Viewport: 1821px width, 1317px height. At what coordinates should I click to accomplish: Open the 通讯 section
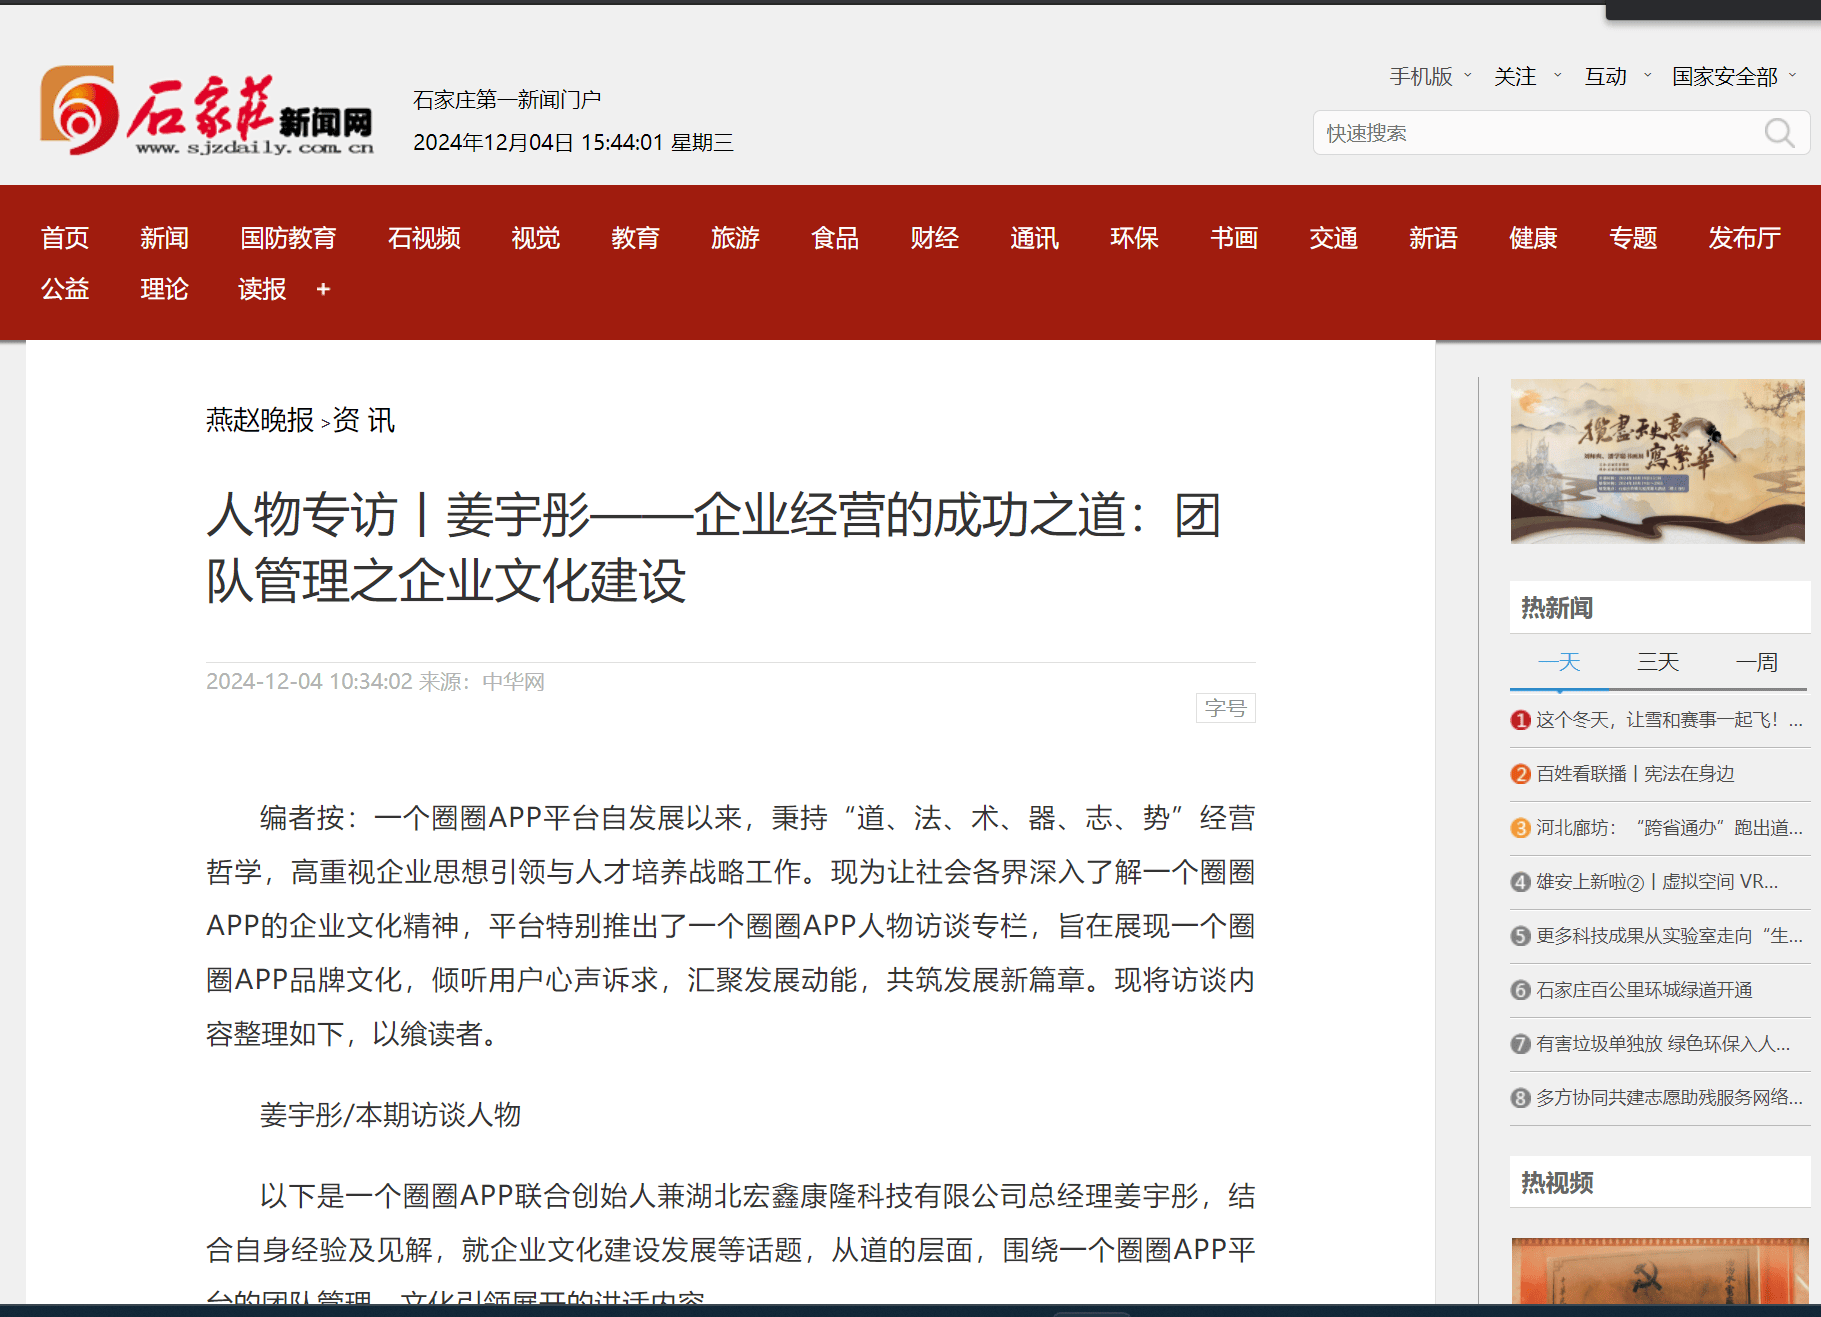click(1034, 238)
